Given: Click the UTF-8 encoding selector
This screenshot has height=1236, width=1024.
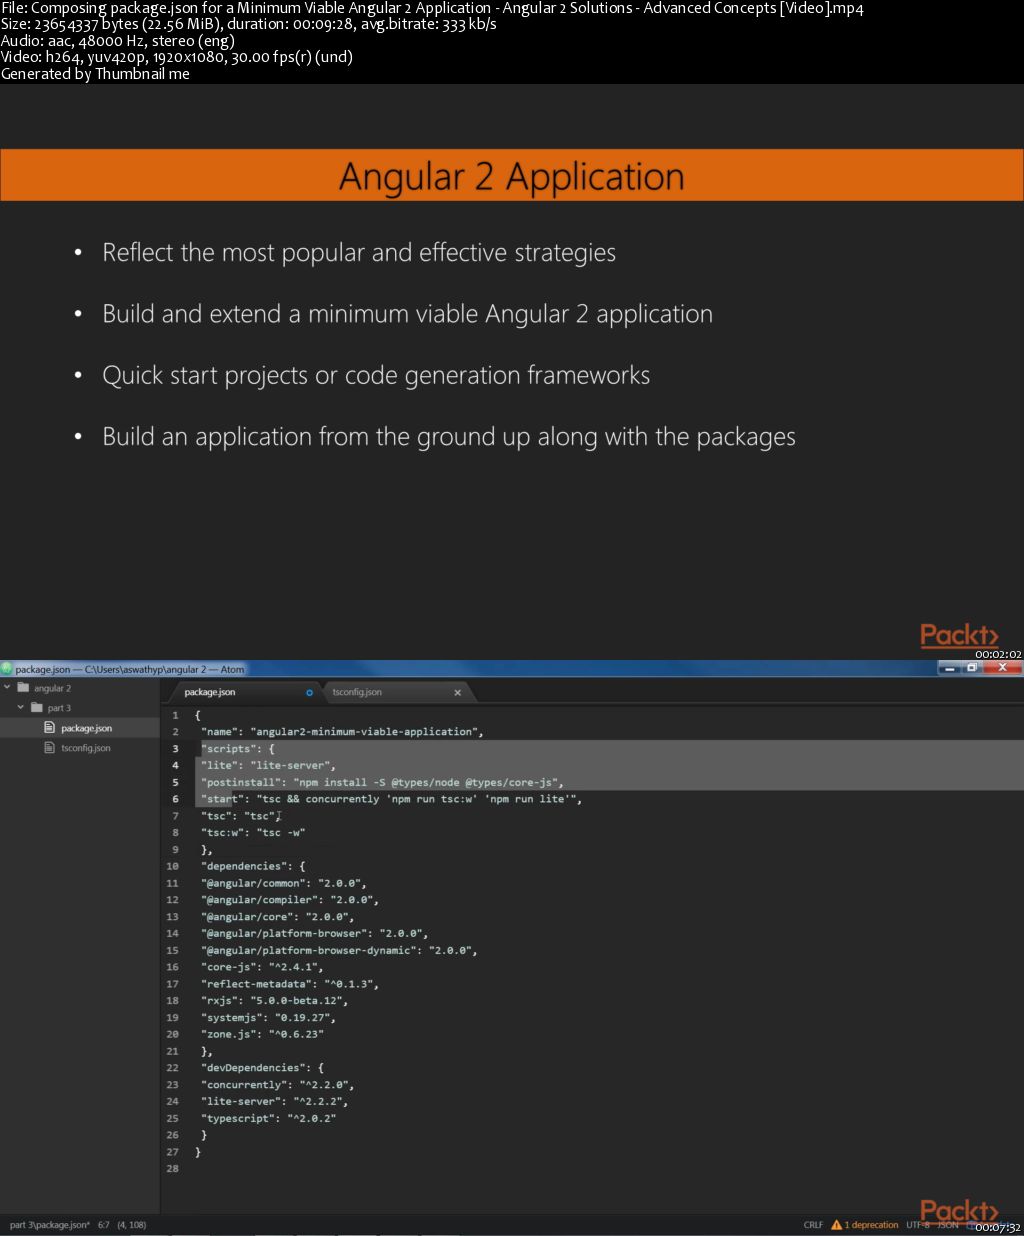Looking at the screenshot, I should [x=918, y=1225].
